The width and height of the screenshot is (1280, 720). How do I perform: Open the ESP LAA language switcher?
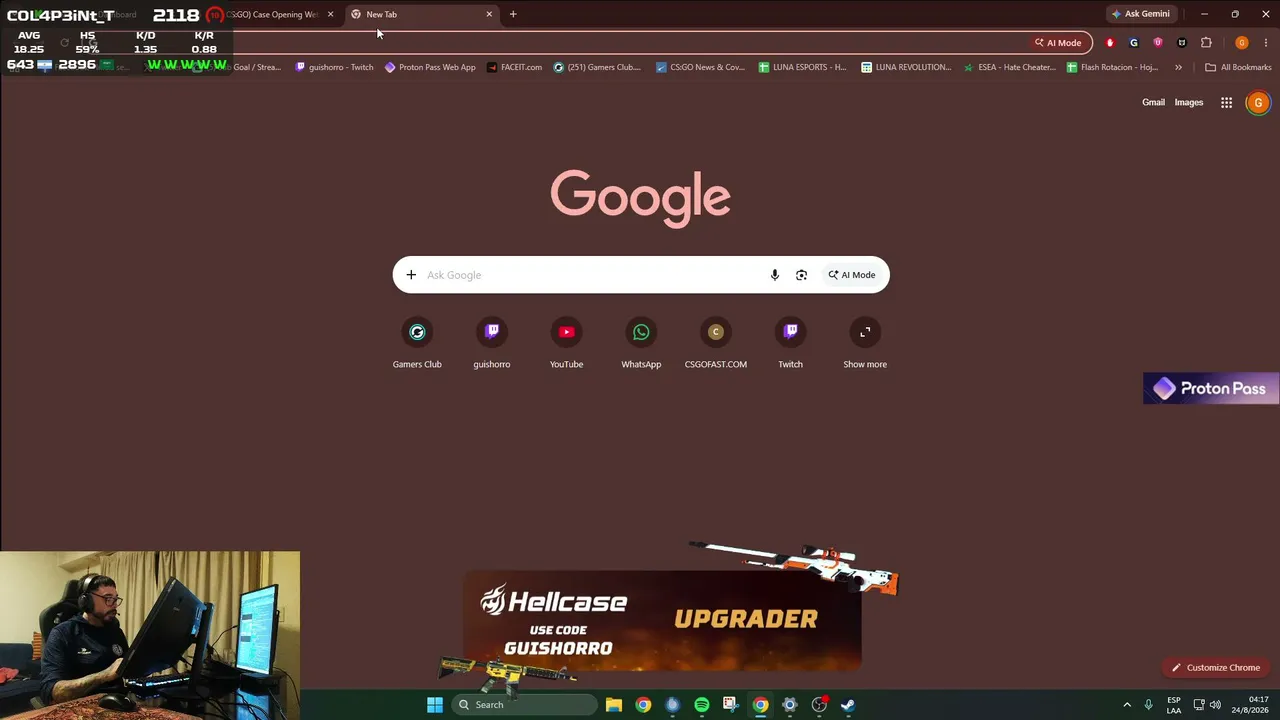(1174, 705)
